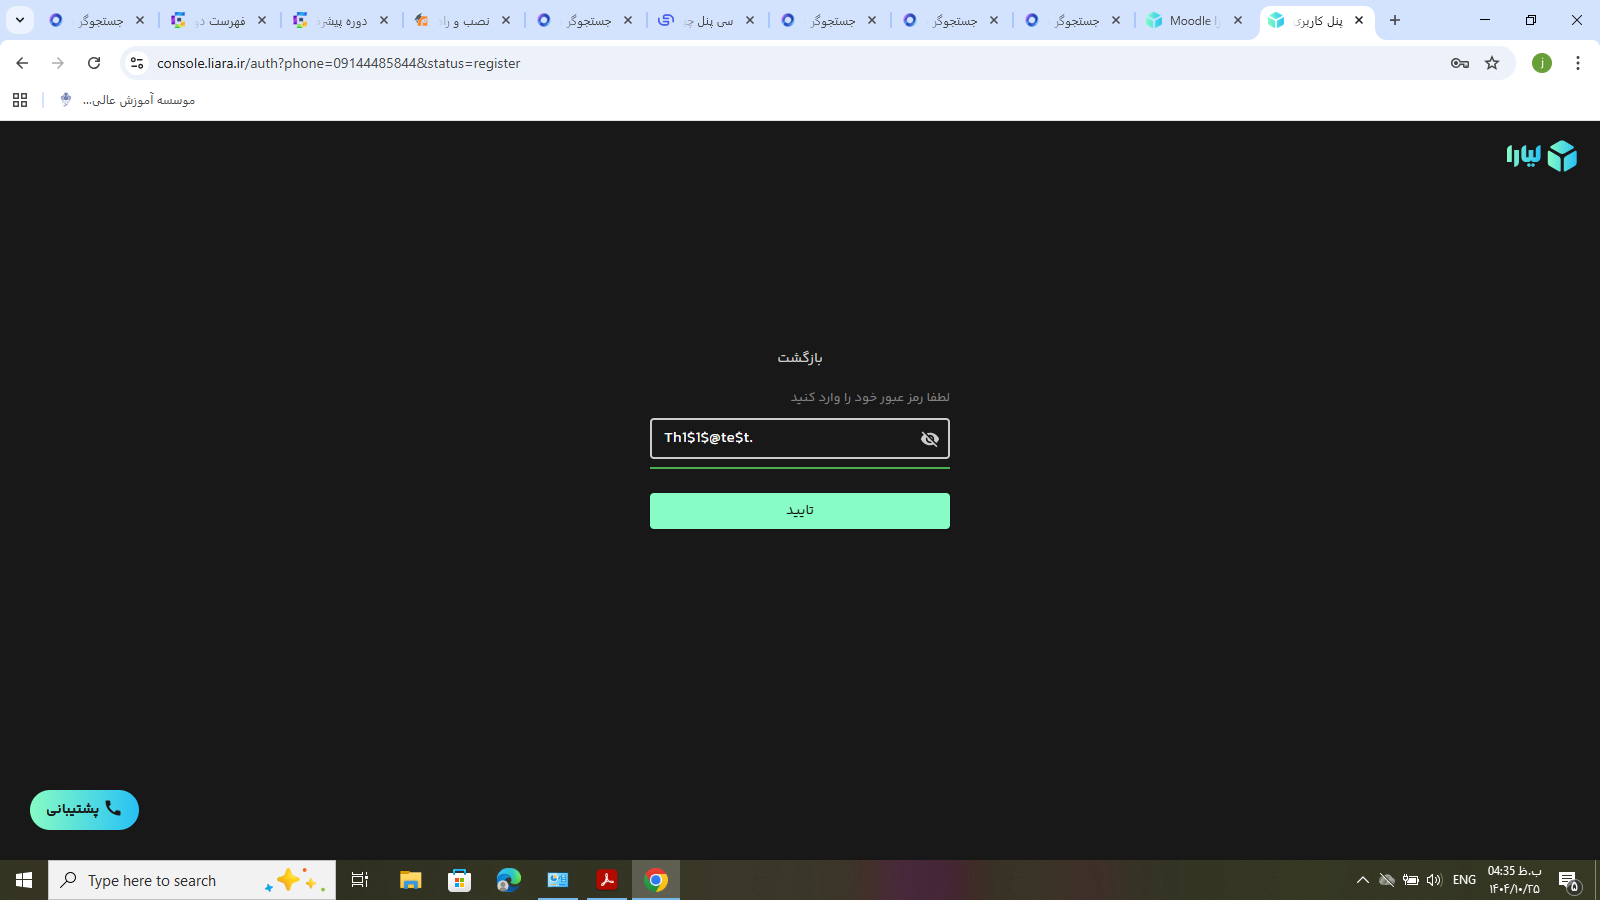This screenshot has height=900, width=1600.
Task: Open a new browser tab
Action: tap(1395, 20)
